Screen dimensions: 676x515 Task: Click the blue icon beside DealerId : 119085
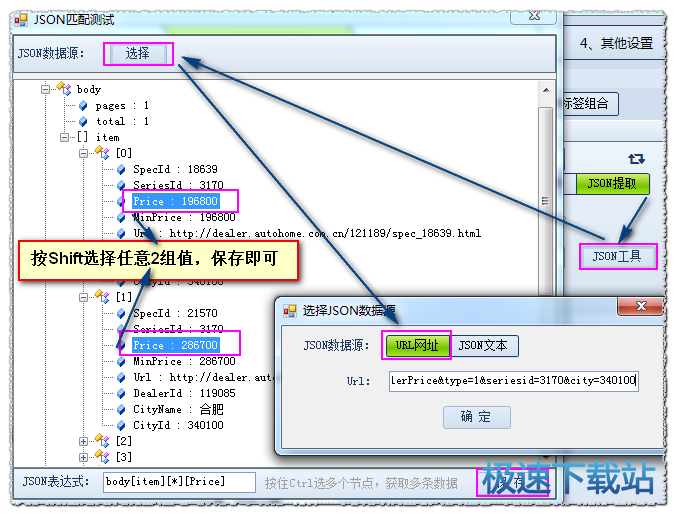coord(121,393)
